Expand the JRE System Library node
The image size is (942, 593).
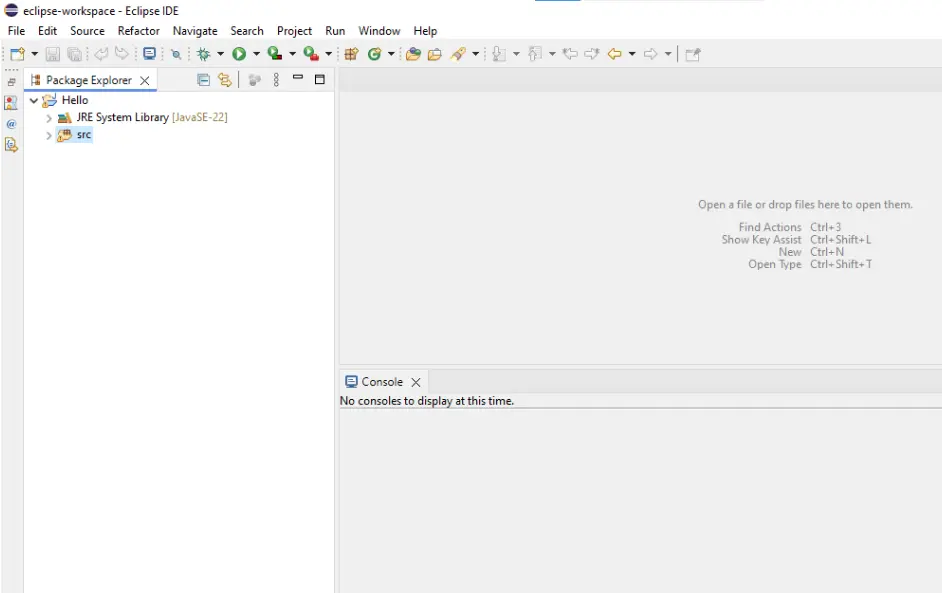pos(49,118)
